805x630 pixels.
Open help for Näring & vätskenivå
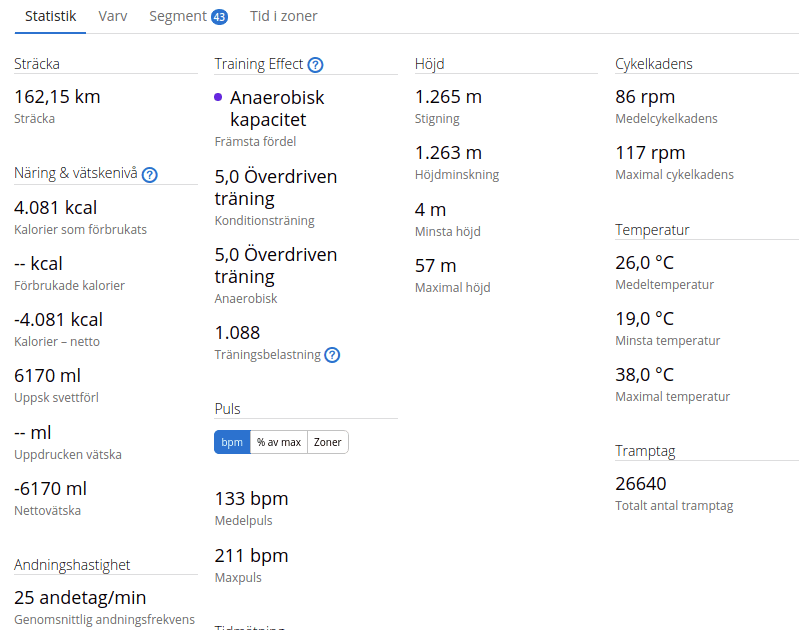pos(150,175)
